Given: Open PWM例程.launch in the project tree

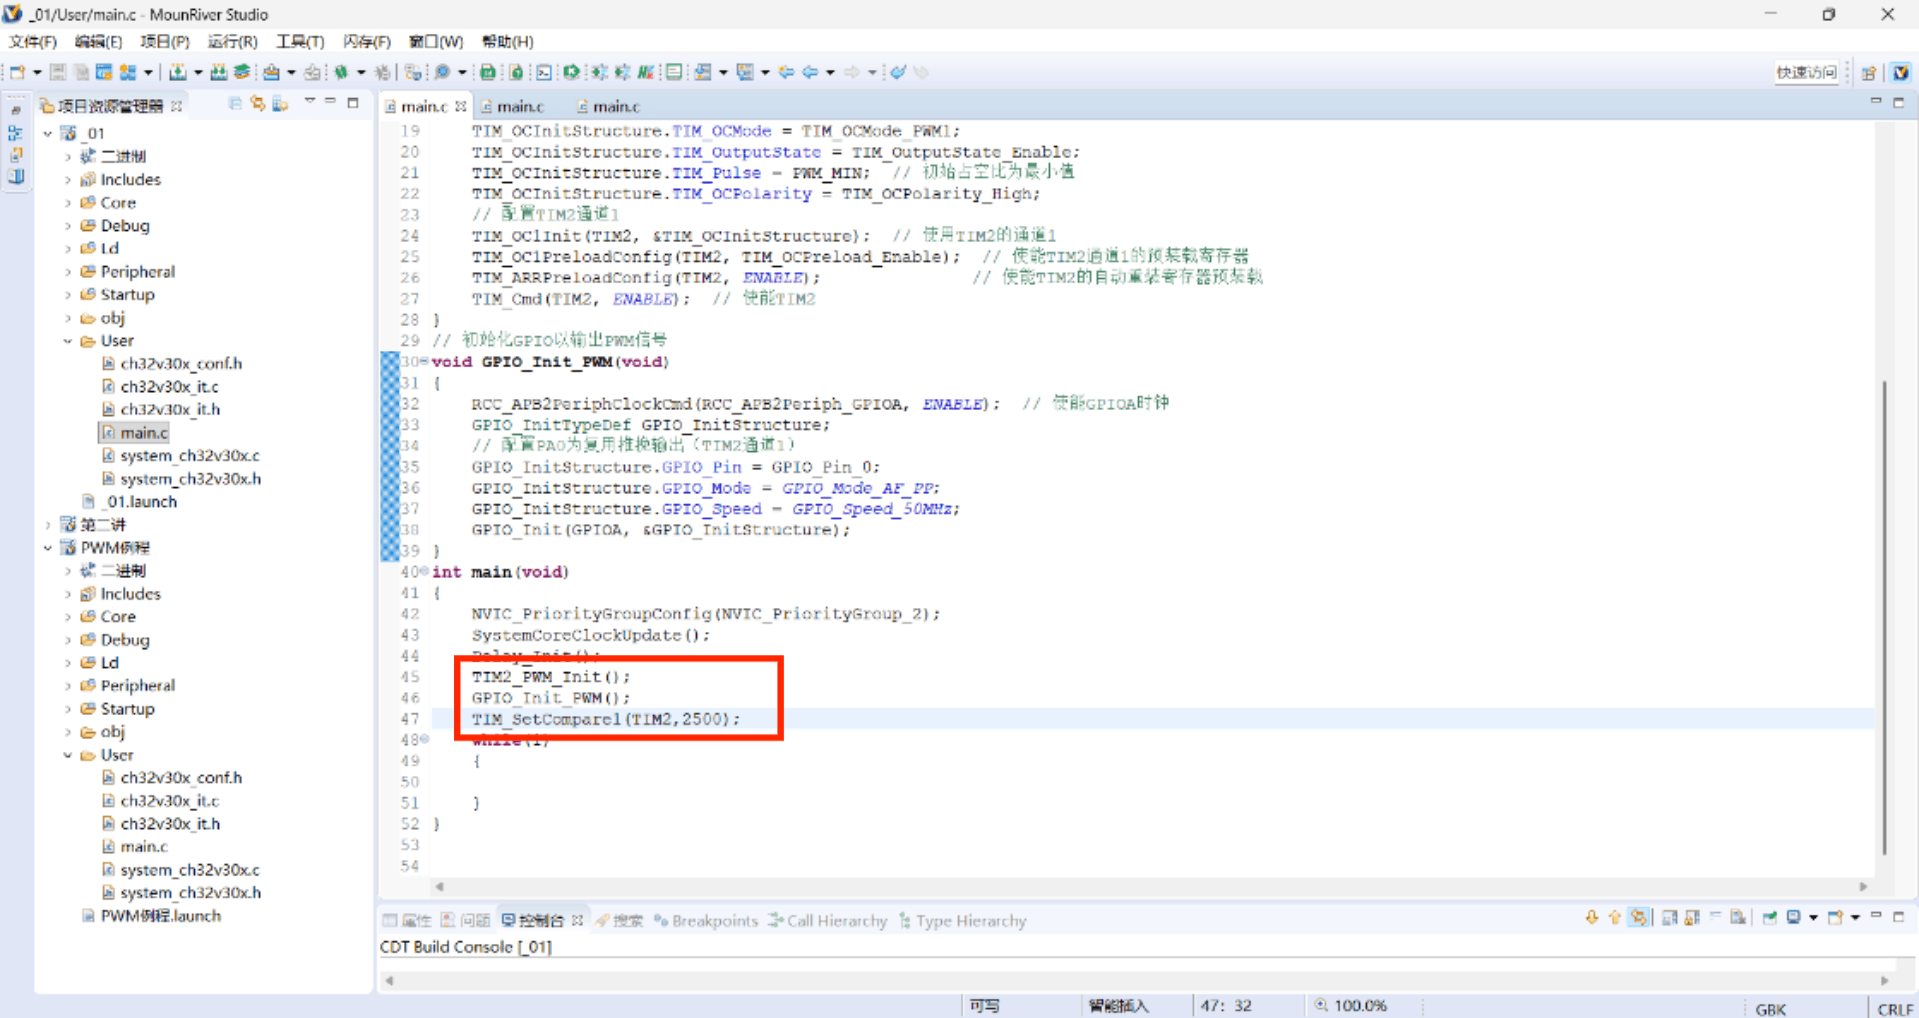Looking at the screenshot, I should pyautogui.click(x=160, y=916).
